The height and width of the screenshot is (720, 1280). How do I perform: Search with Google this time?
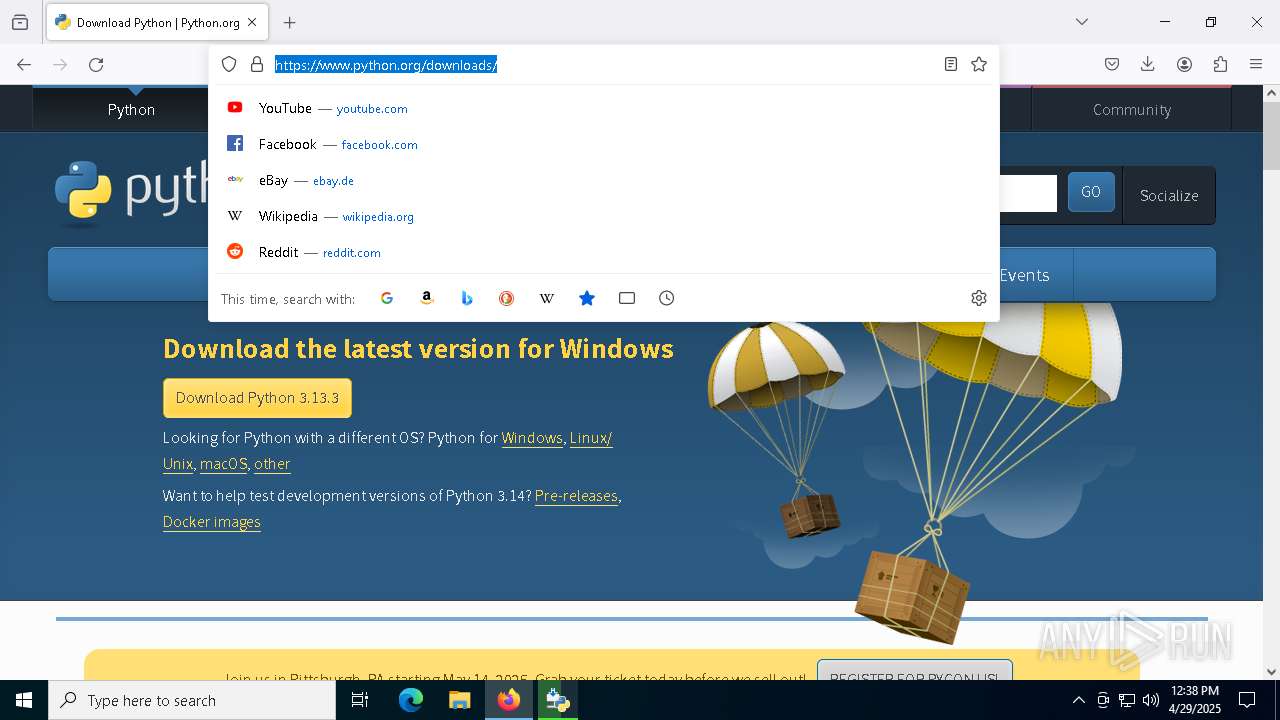pyautogui.click(x=387, y=298)
